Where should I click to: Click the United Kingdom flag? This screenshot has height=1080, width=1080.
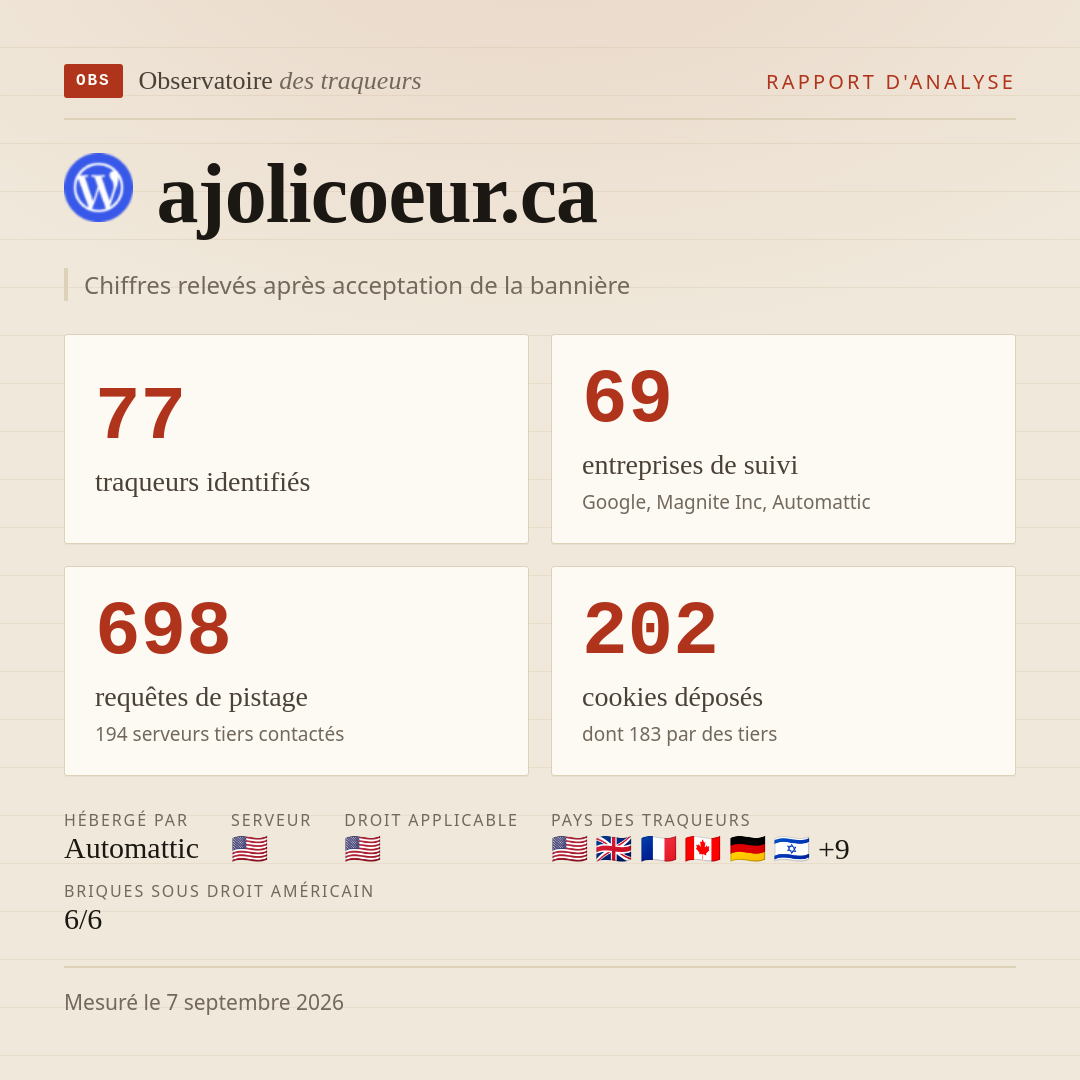click(614, 849)
